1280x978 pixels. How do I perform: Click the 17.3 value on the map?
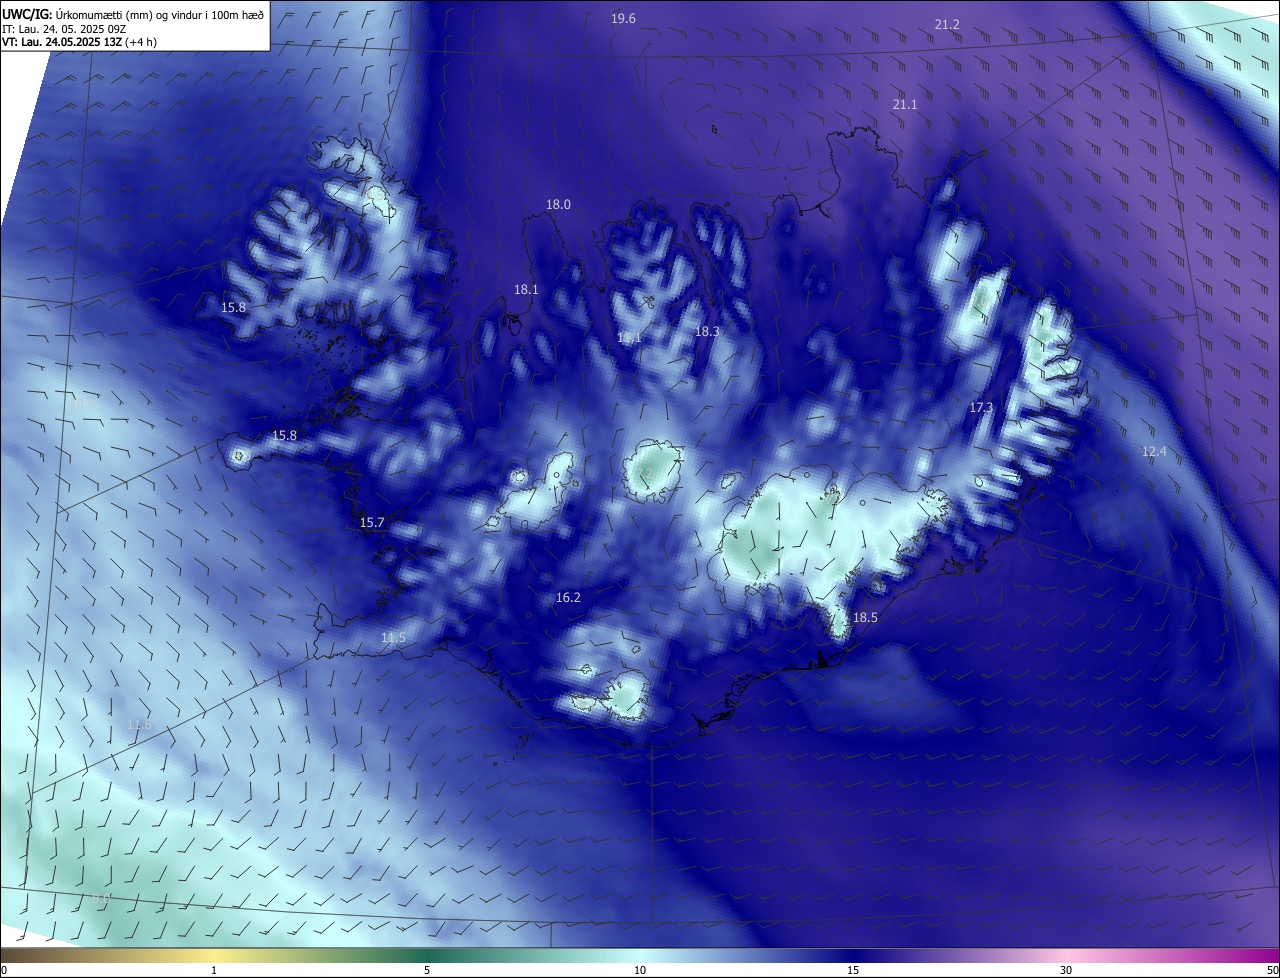tap(981, 407)
